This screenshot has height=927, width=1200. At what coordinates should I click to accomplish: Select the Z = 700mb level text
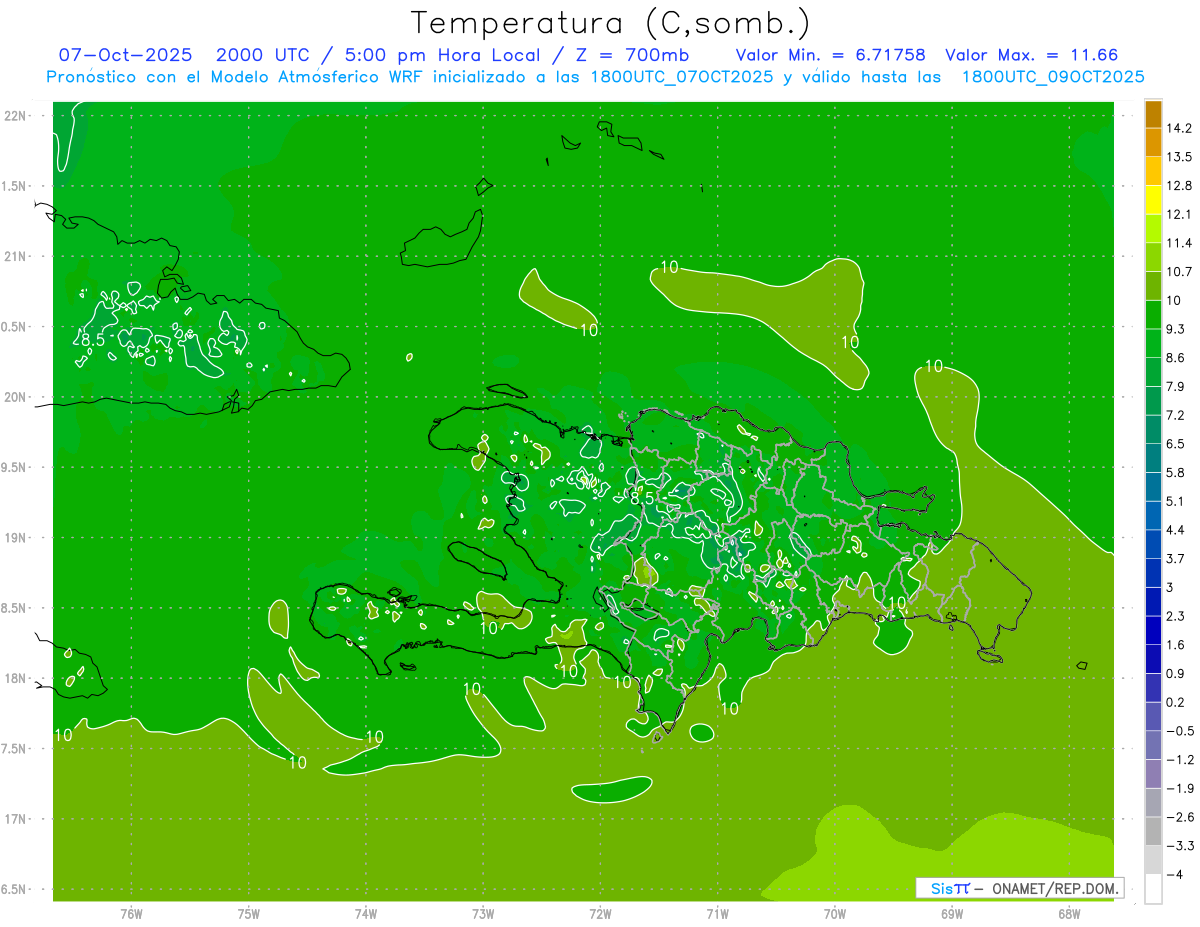tap(646, 55)
